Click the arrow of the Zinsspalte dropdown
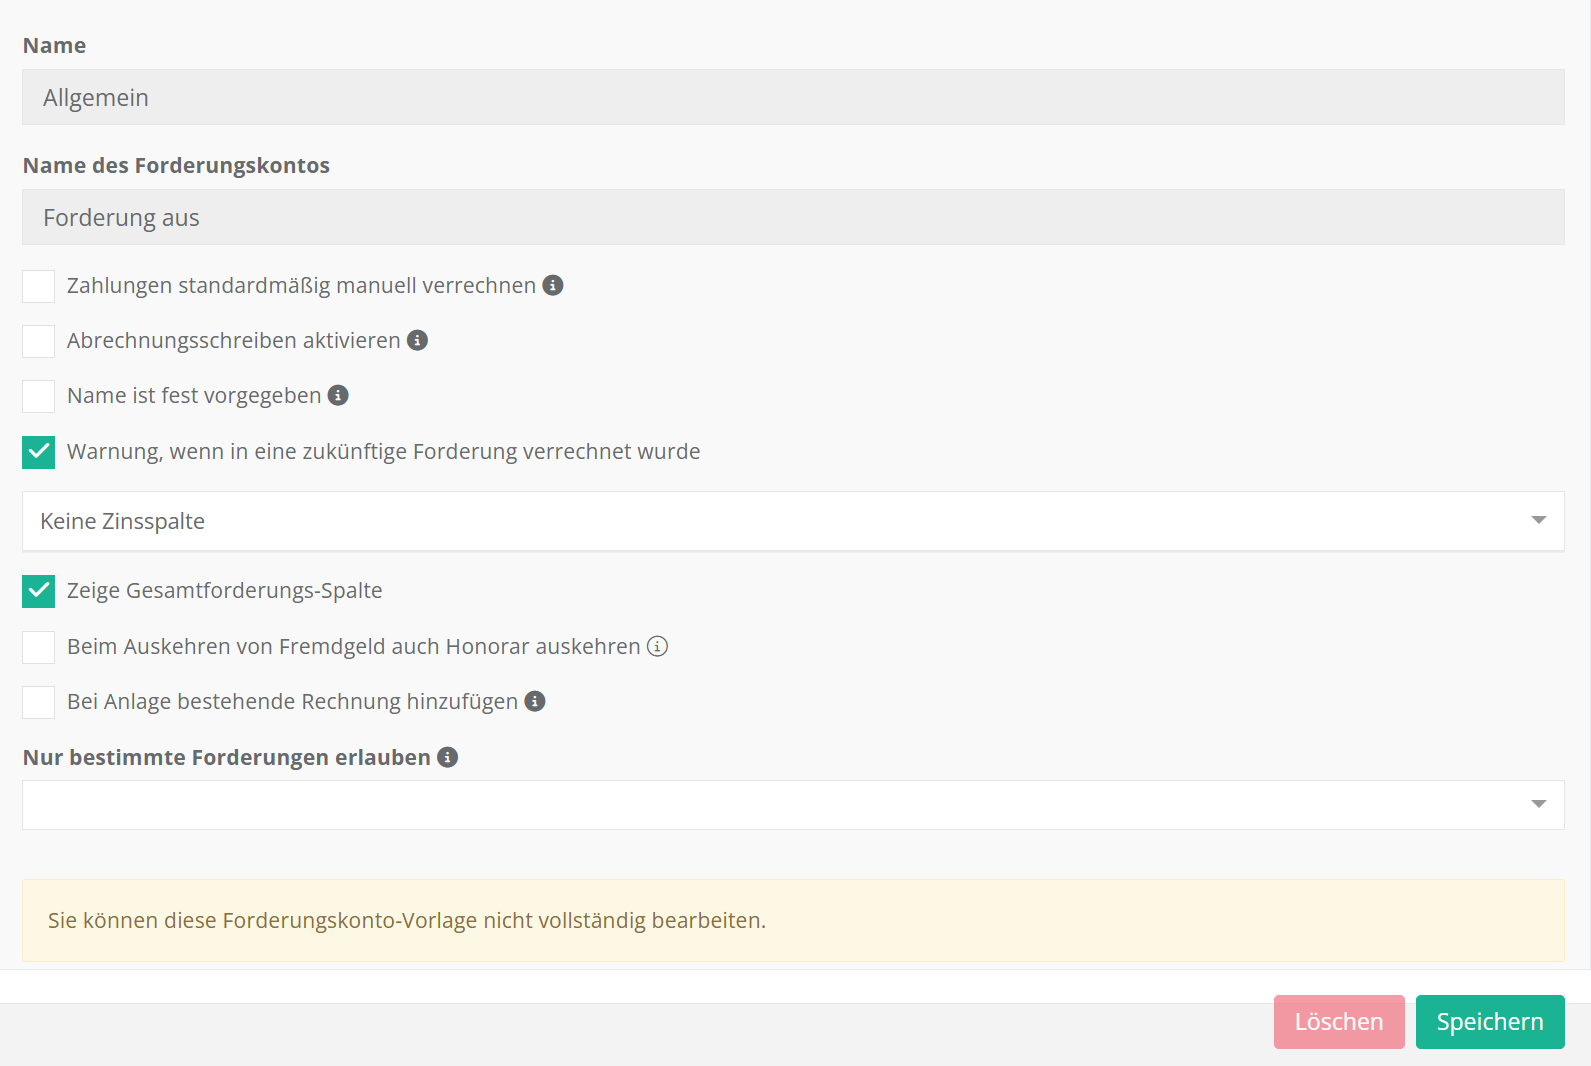This screenshot has width=1591, height=1066. click(x=1538, y=520)
